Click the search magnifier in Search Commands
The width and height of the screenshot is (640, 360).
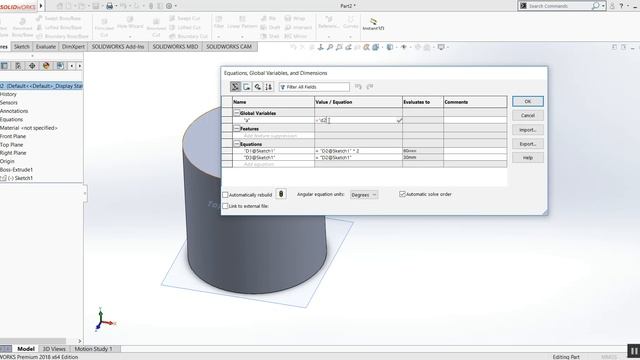pos(596,6)
